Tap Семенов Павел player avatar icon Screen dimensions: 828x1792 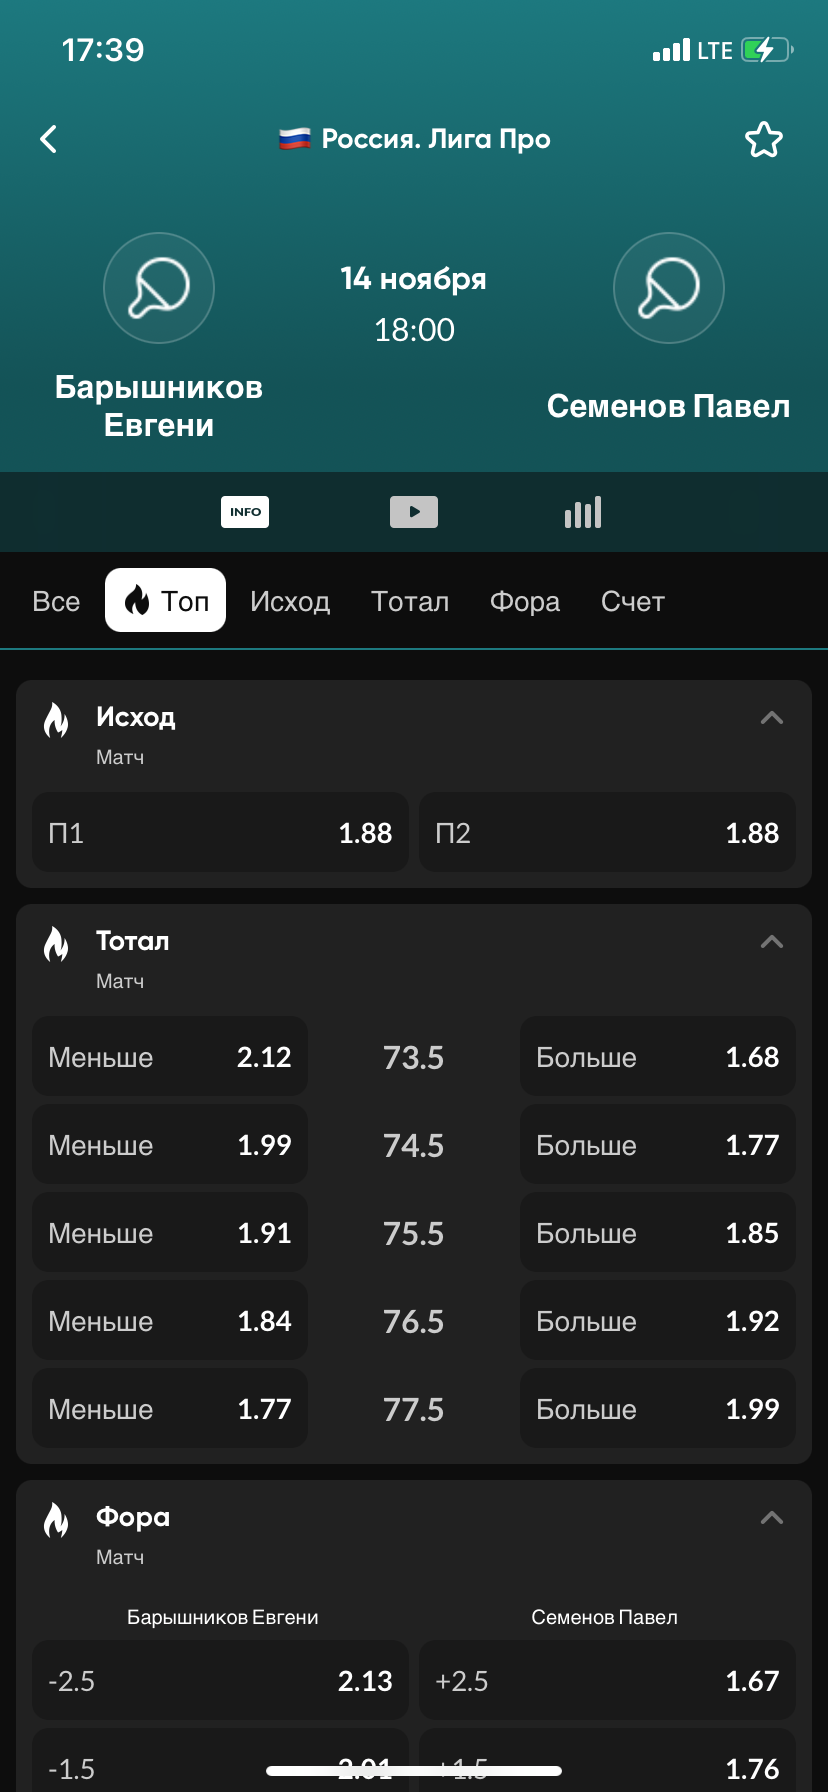point(668,288)
